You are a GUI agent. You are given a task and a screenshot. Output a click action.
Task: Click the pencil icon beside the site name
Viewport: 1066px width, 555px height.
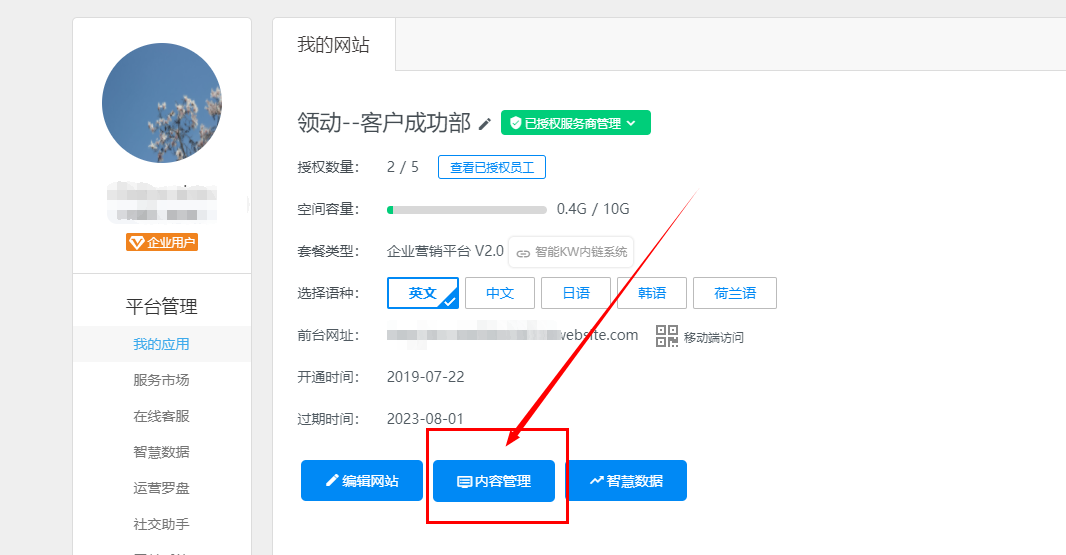coord(485,124)
